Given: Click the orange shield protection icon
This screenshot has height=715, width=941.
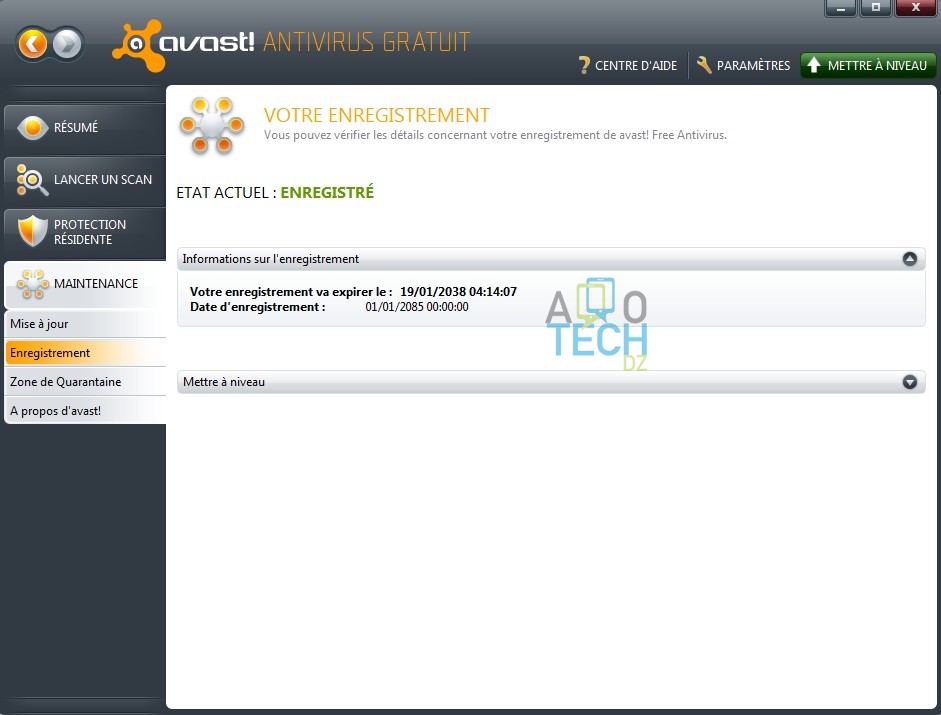Looking at the screenshot, I should pos(32,231).
